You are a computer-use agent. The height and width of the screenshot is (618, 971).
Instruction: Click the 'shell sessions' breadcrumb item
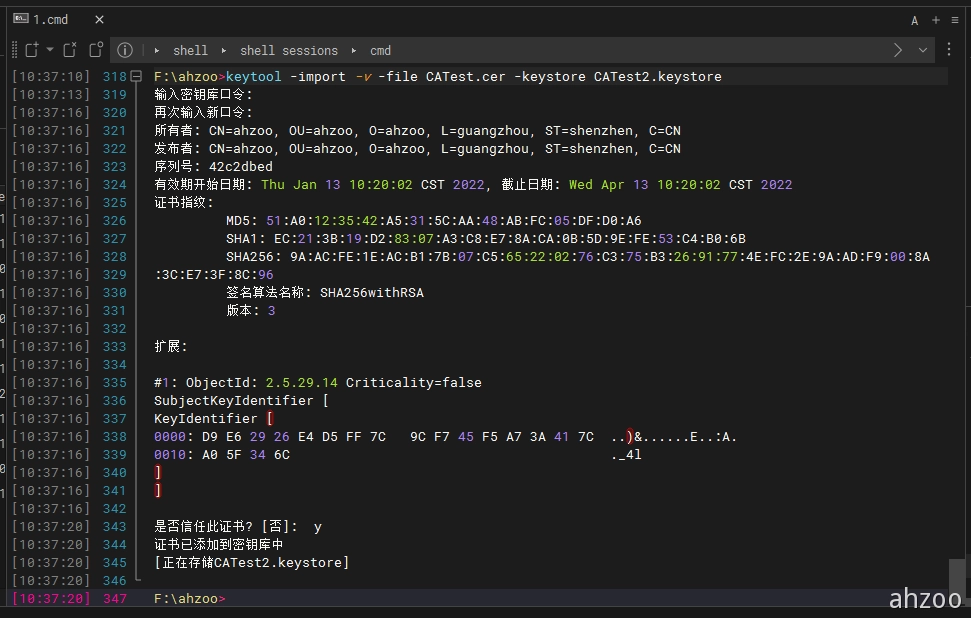tap(289, 50)
